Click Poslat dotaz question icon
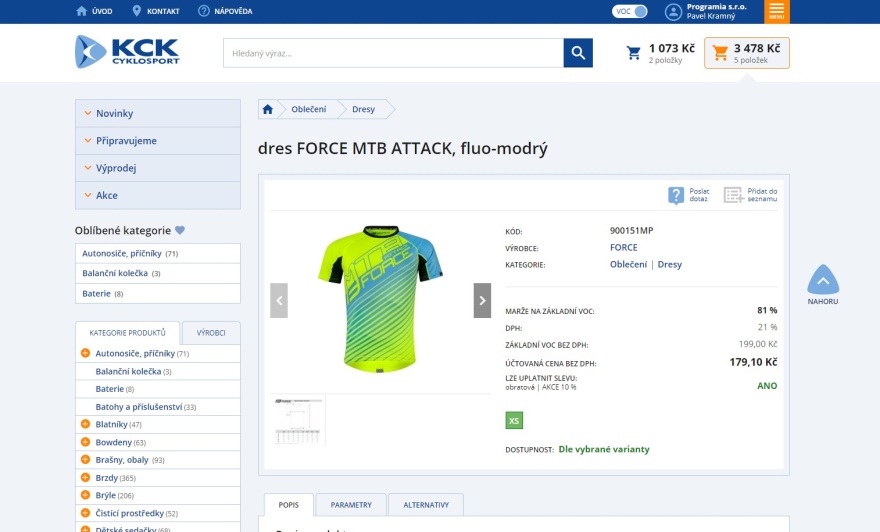The height and width of the screenshot is (532, 880). (676, 195)
